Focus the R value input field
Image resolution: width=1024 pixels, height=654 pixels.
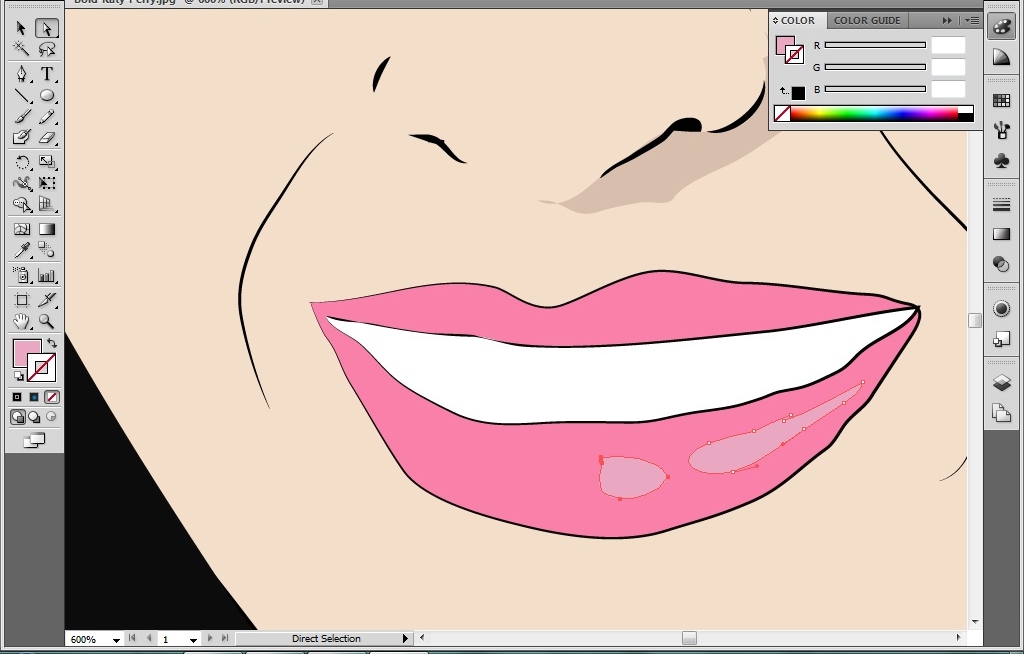click(x=948, y=45)
